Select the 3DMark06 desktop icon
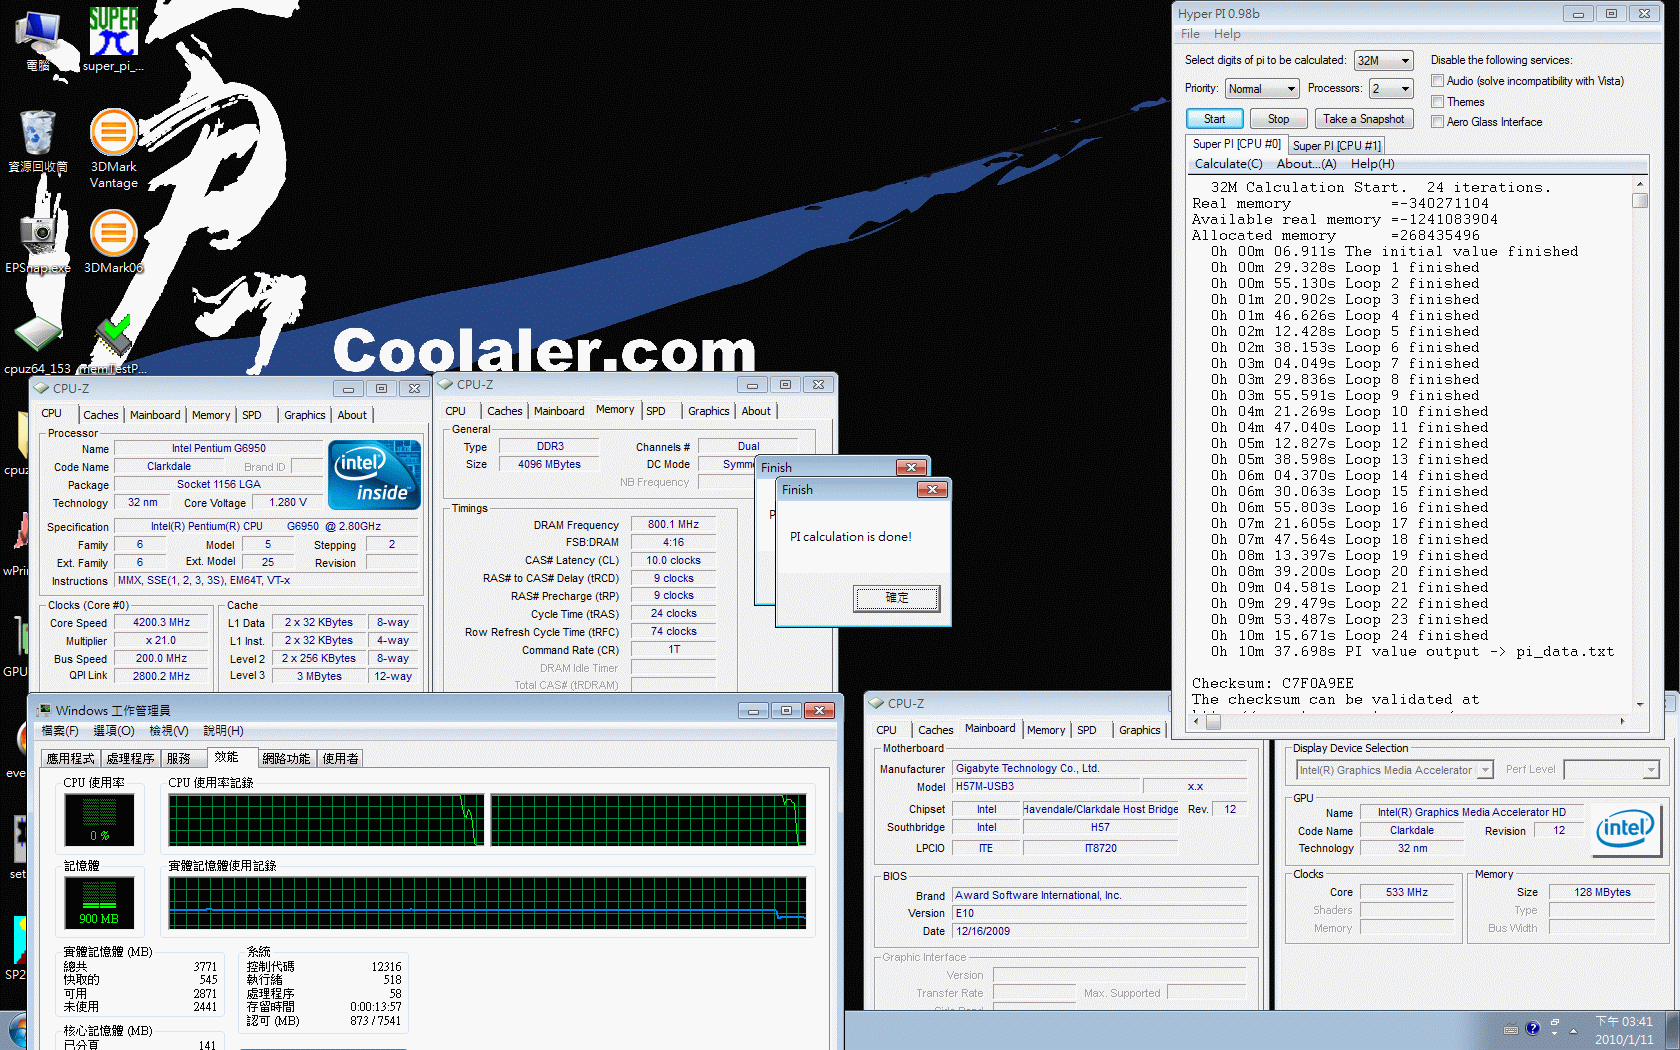Viewport: 1680px width, 1050px height. point(113,240)
